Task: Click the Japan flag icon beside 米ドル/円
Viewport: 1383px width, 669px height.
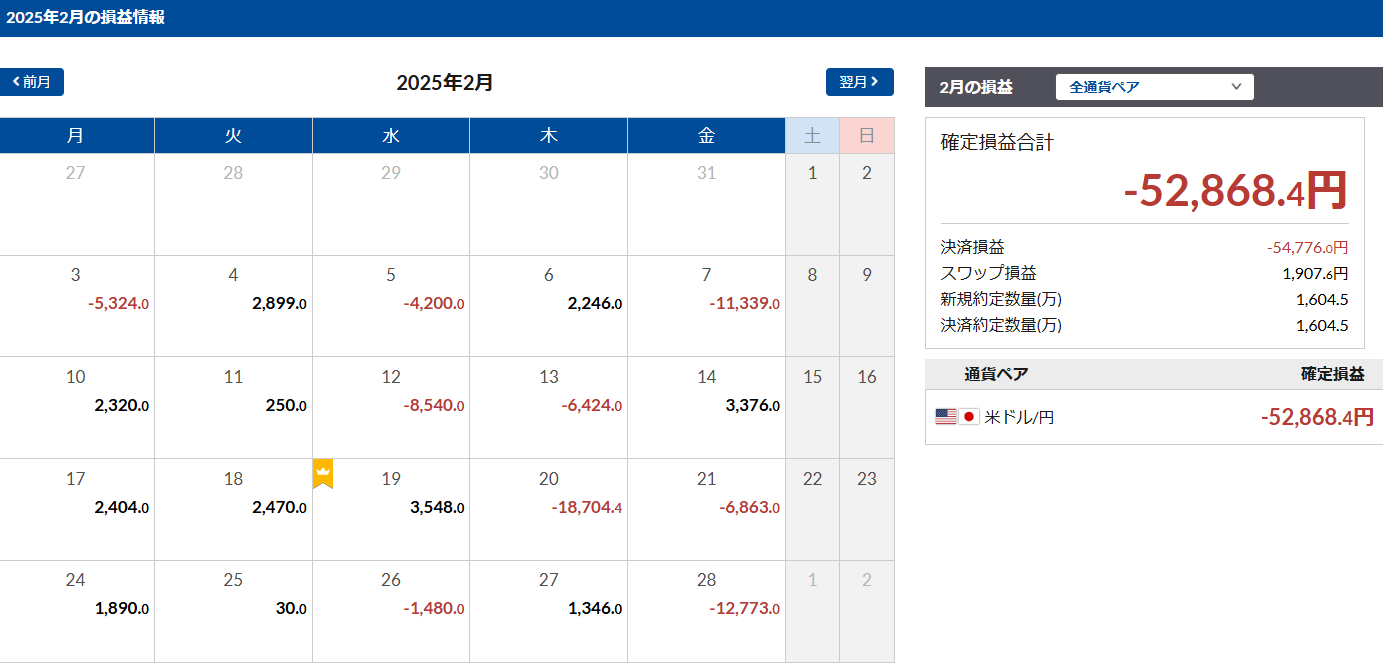Action: coord(969,417)
